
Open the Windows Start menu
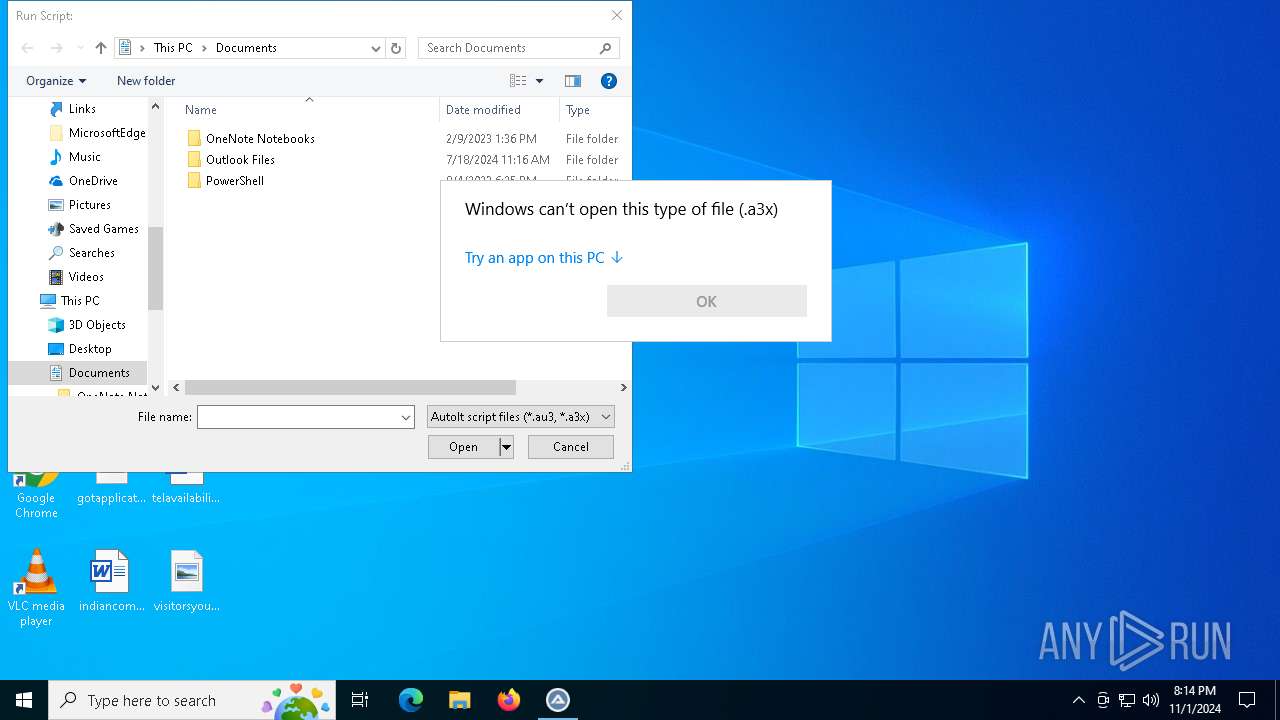coord(24,700)
